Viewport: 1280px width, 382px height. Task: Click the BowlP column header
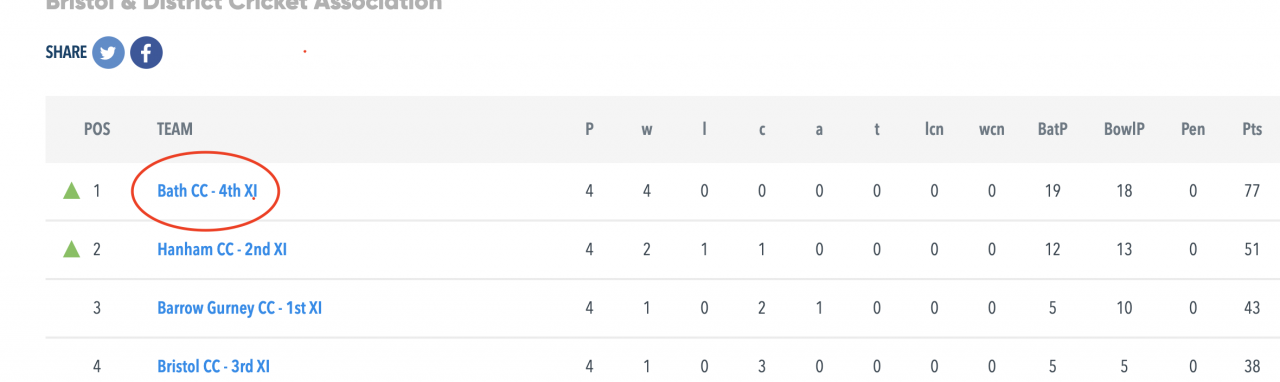tap(1124, 129)
